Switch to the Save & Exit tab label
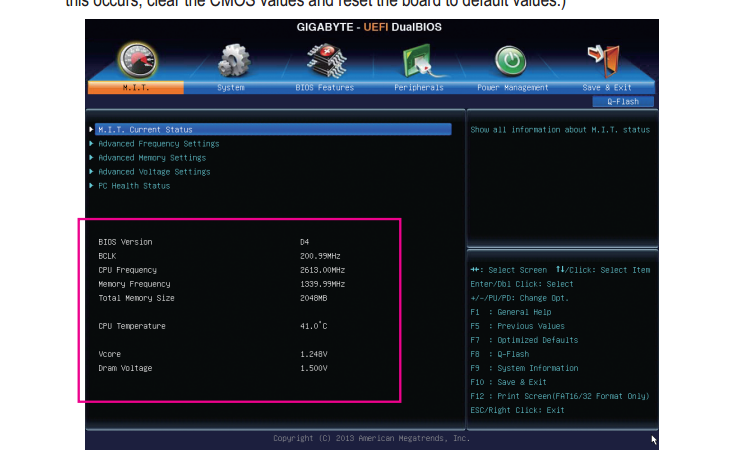 (607, 88)
